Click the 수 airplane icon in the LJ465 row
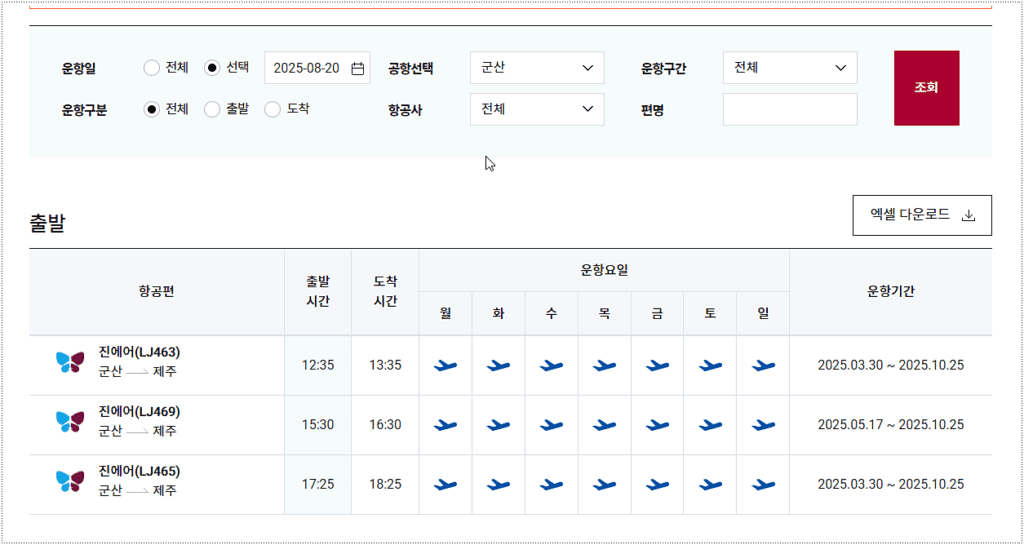The width and height of the screenshot is (1024, 545). 551,484
